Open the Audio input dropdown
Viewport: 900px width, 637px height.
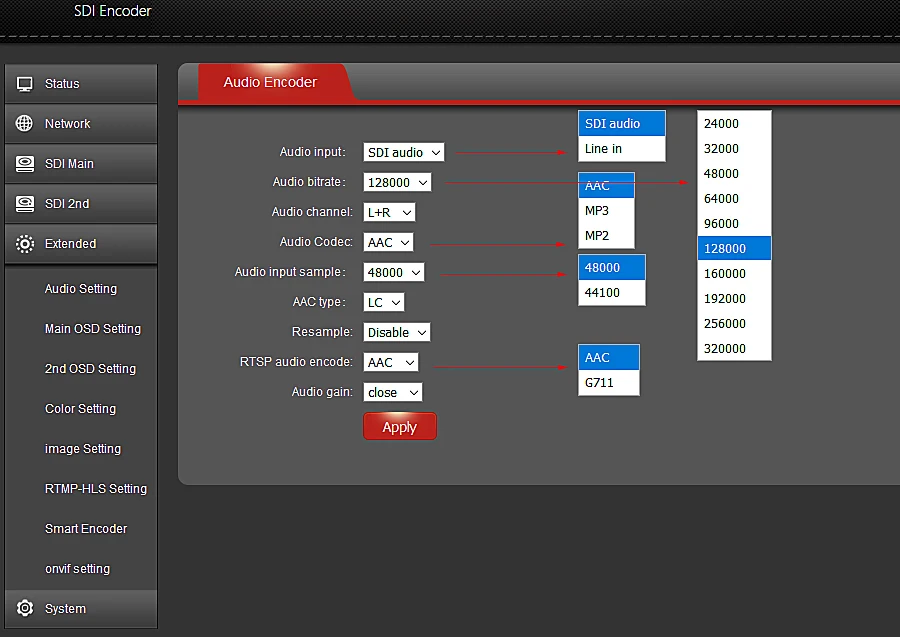[x=403, y=152]
